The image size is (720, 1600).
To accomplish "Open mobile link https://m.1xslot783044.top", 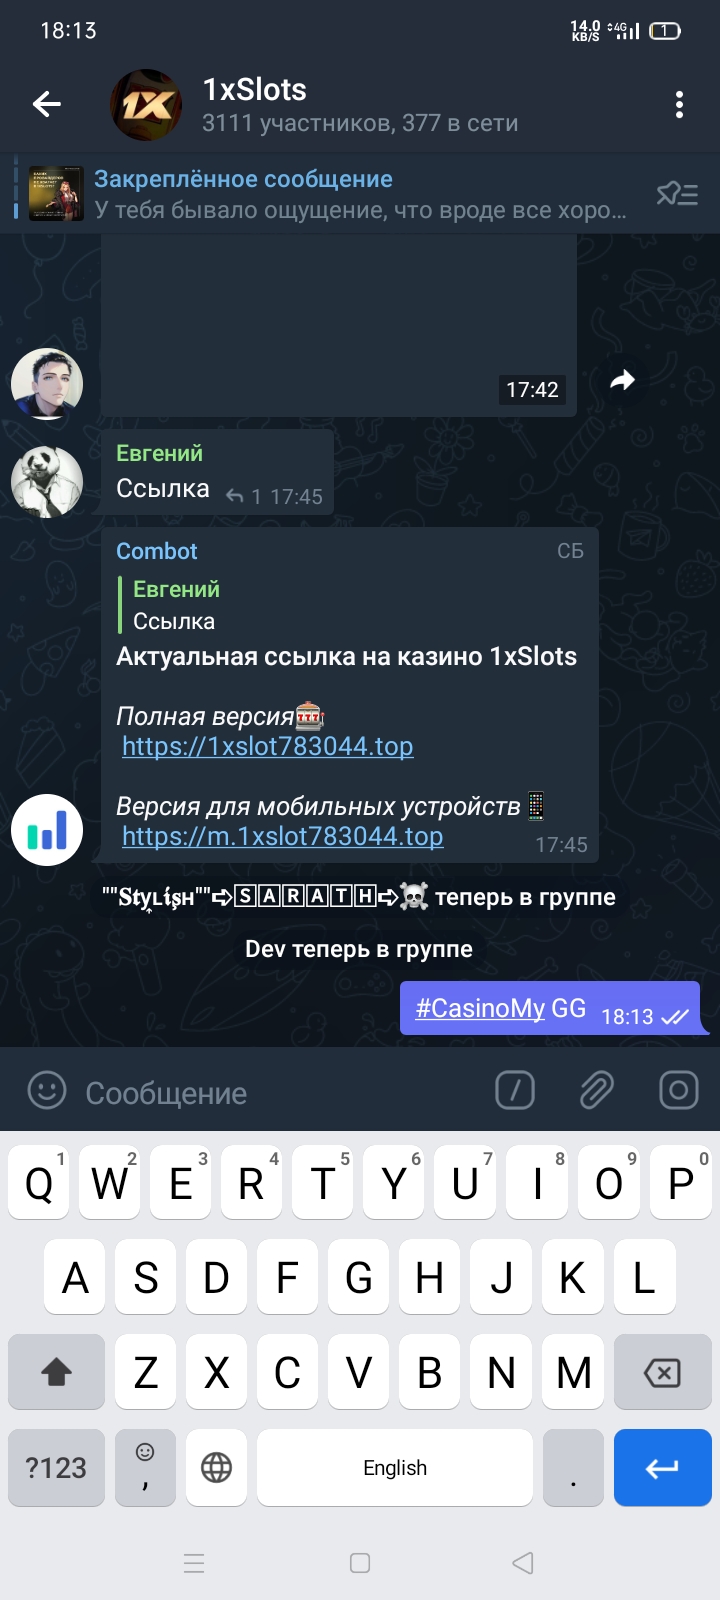I will click(x=282, y=836).
